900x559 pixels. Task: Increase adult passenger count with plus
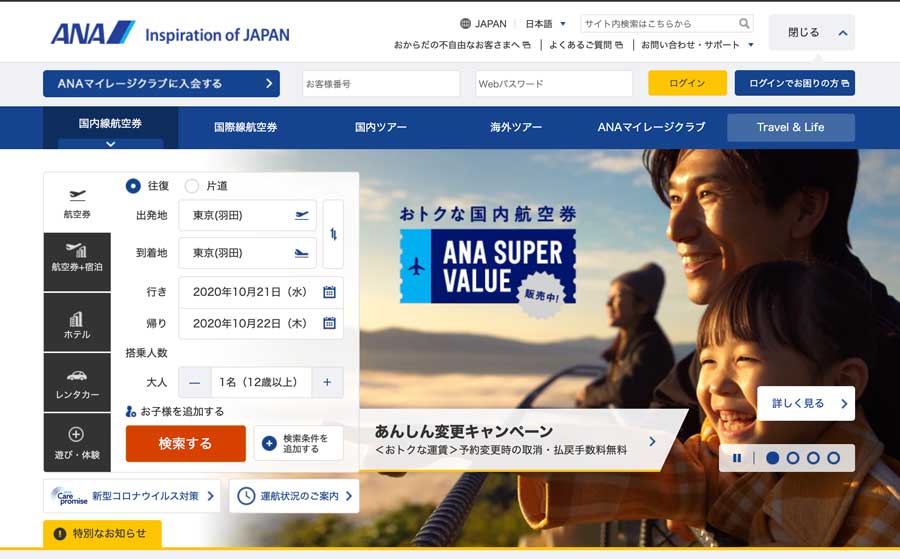[x=327, y=382]
